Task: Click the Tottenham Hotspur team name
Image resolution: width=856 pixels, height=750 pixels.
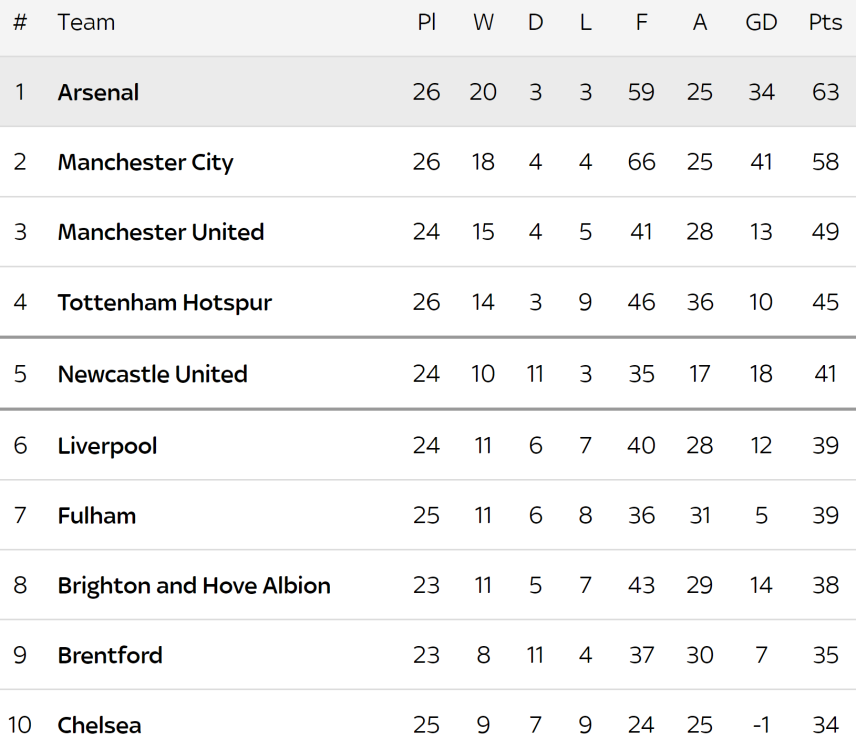Action: [x=165, y=302]
